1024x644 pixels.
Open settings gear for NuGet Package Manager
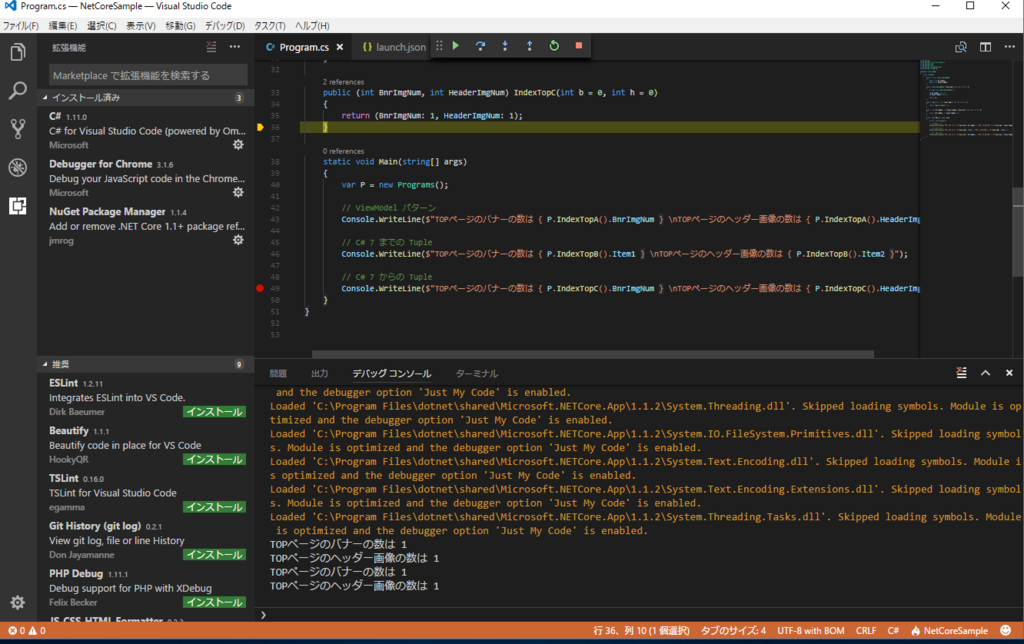238,240
